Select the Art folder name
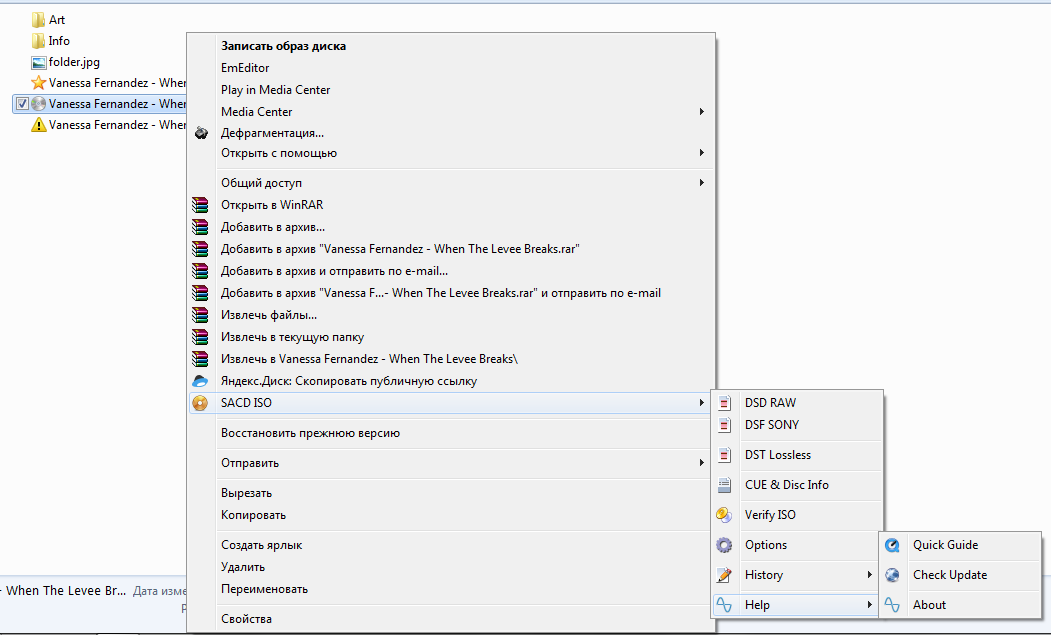 tap(57, 20)
